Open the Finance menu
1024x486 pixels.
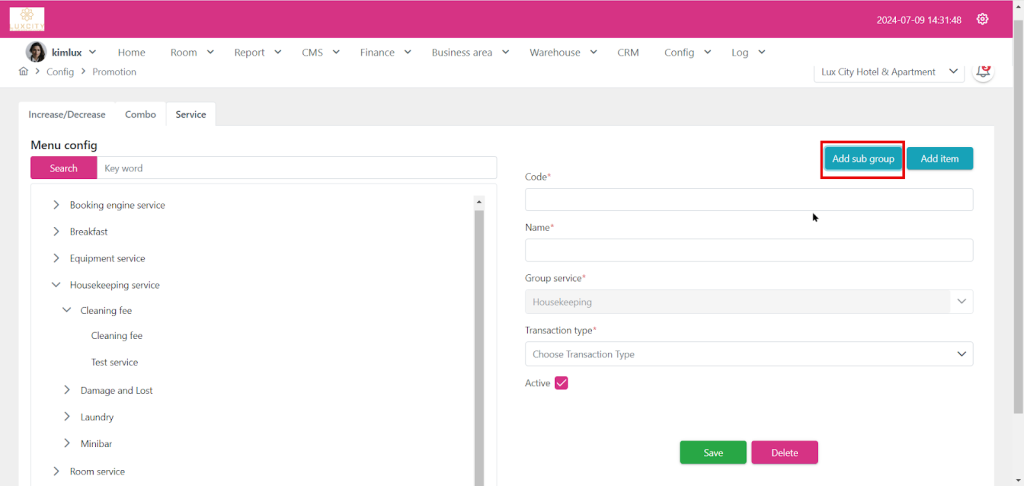point(384,52)
